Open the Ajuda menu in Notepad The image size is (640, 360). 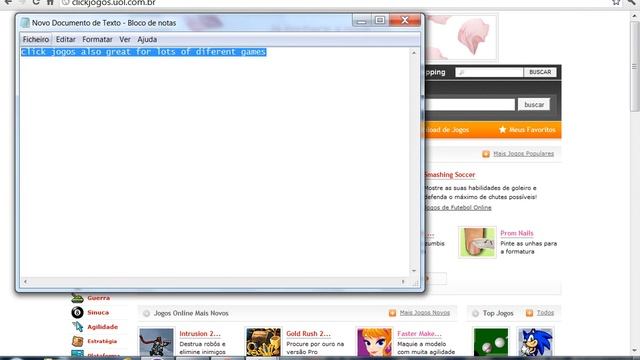[147, 39]
